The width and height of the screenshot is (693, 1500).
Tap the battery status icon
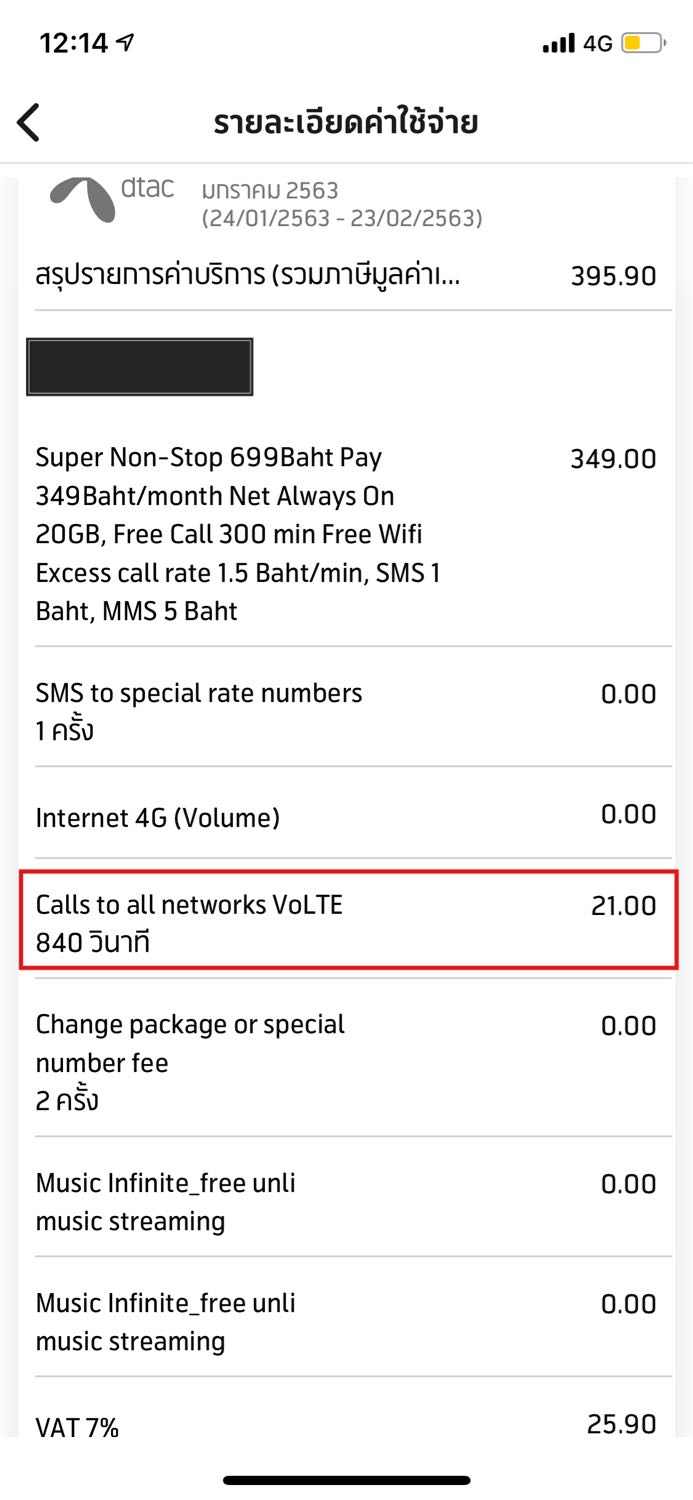pos(642,44)
